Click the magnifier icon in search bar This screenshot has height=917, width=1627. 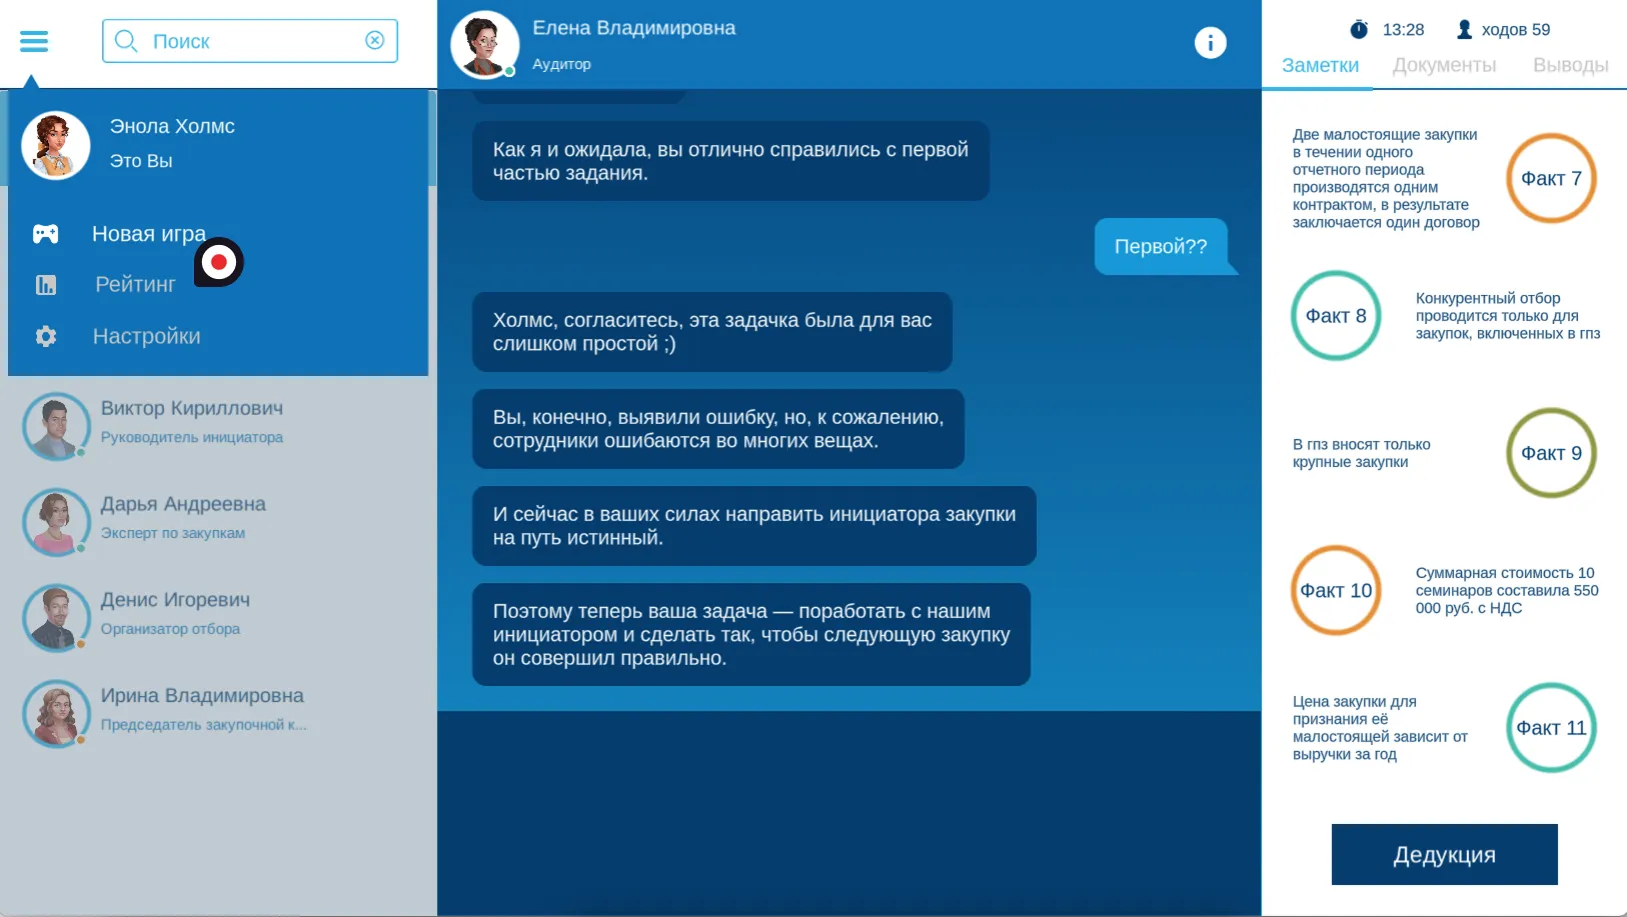[126, 40]
